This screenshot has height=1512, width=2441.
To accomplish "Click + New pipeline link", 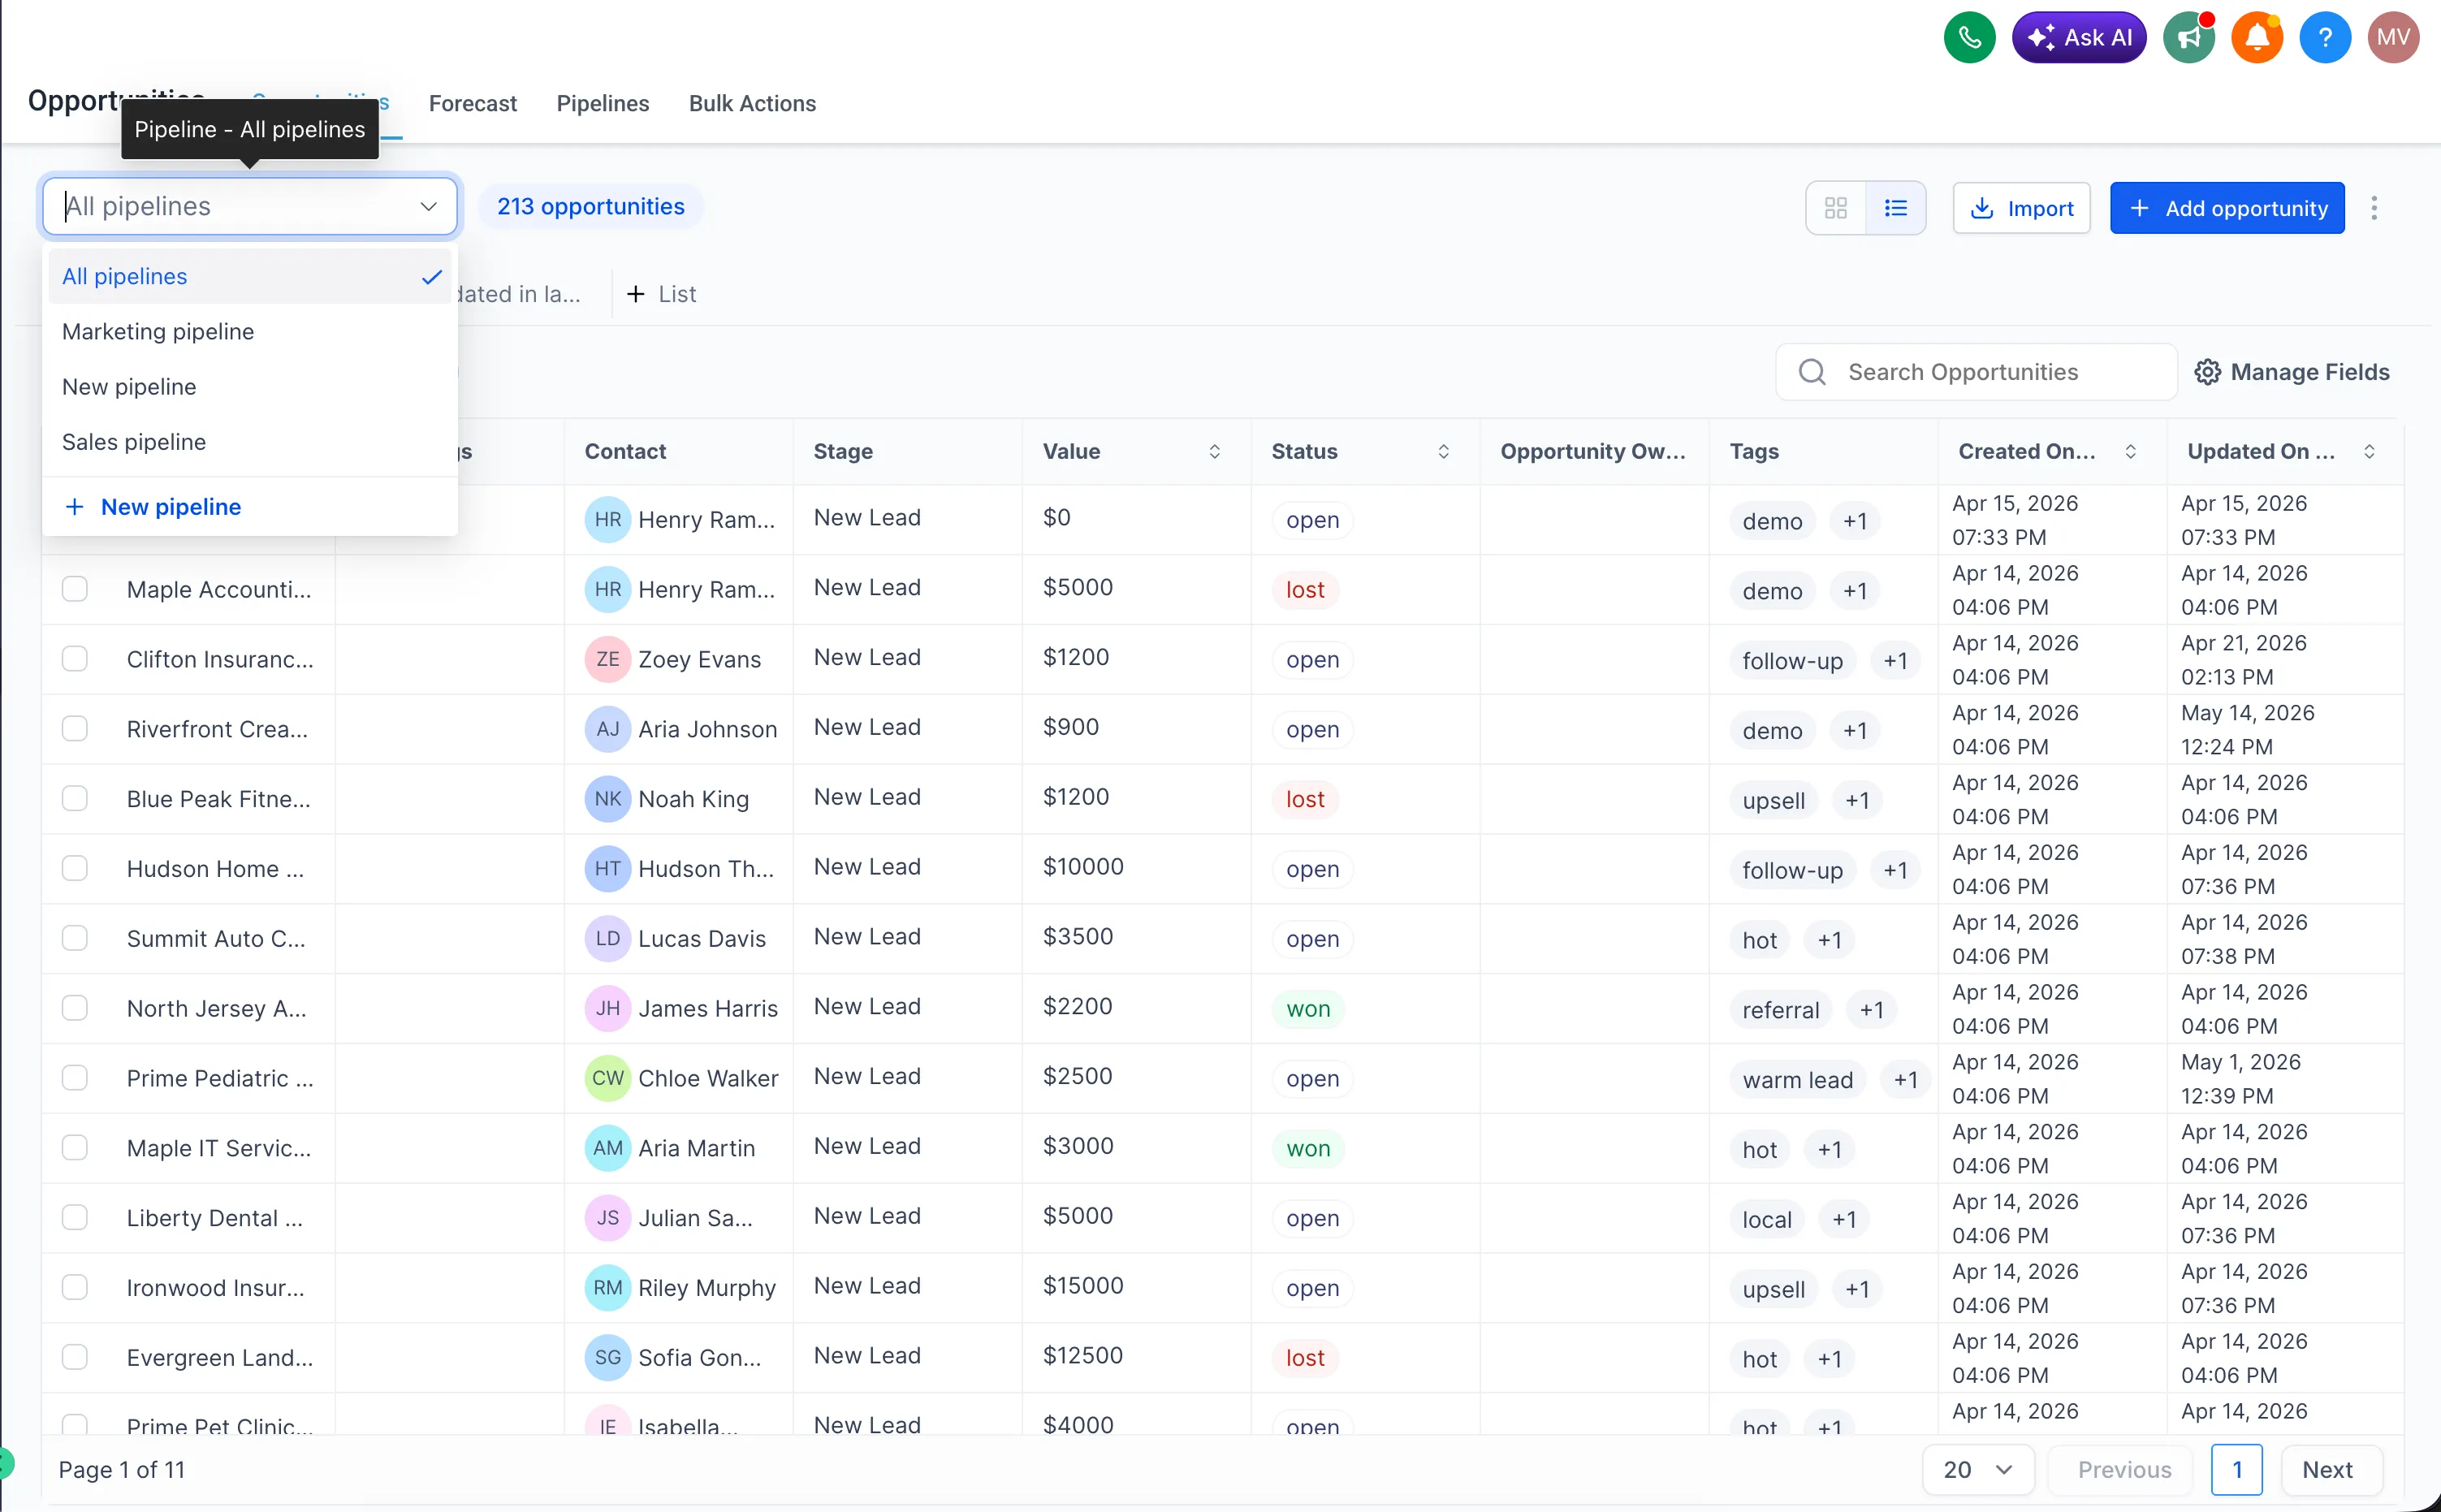I will point(153,507).
